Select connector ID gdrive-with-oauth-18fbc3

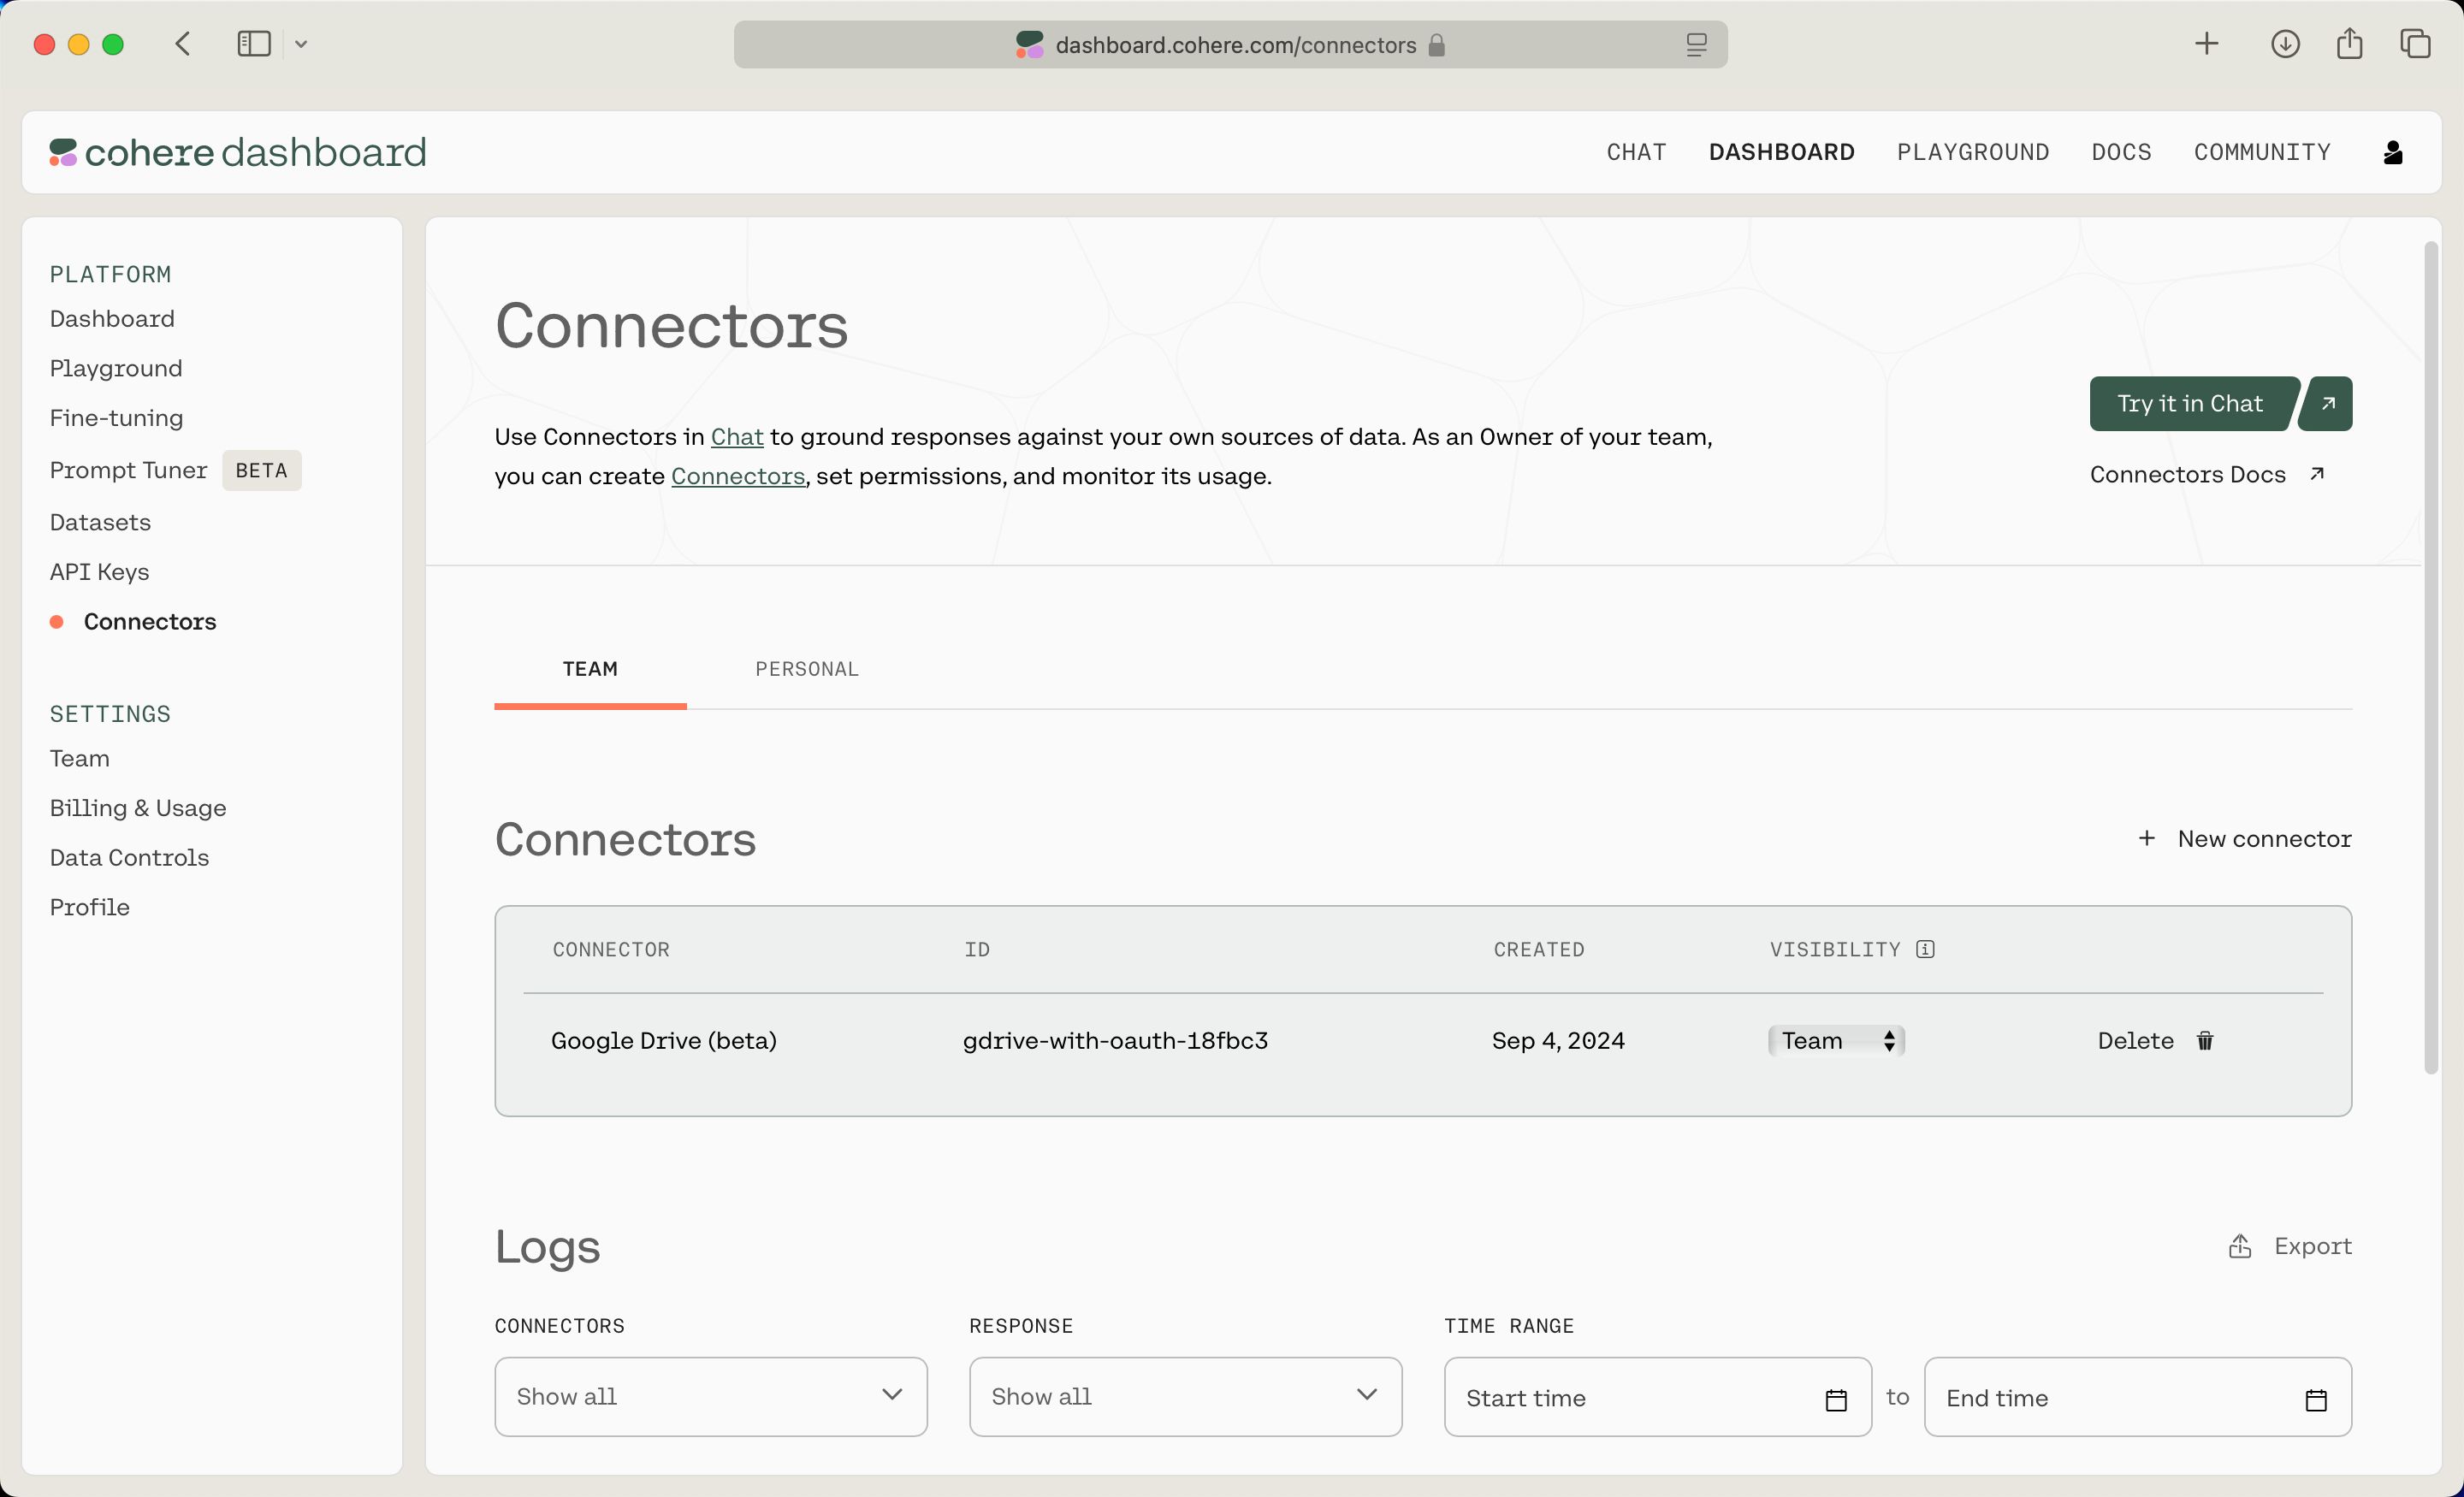1115,1041
